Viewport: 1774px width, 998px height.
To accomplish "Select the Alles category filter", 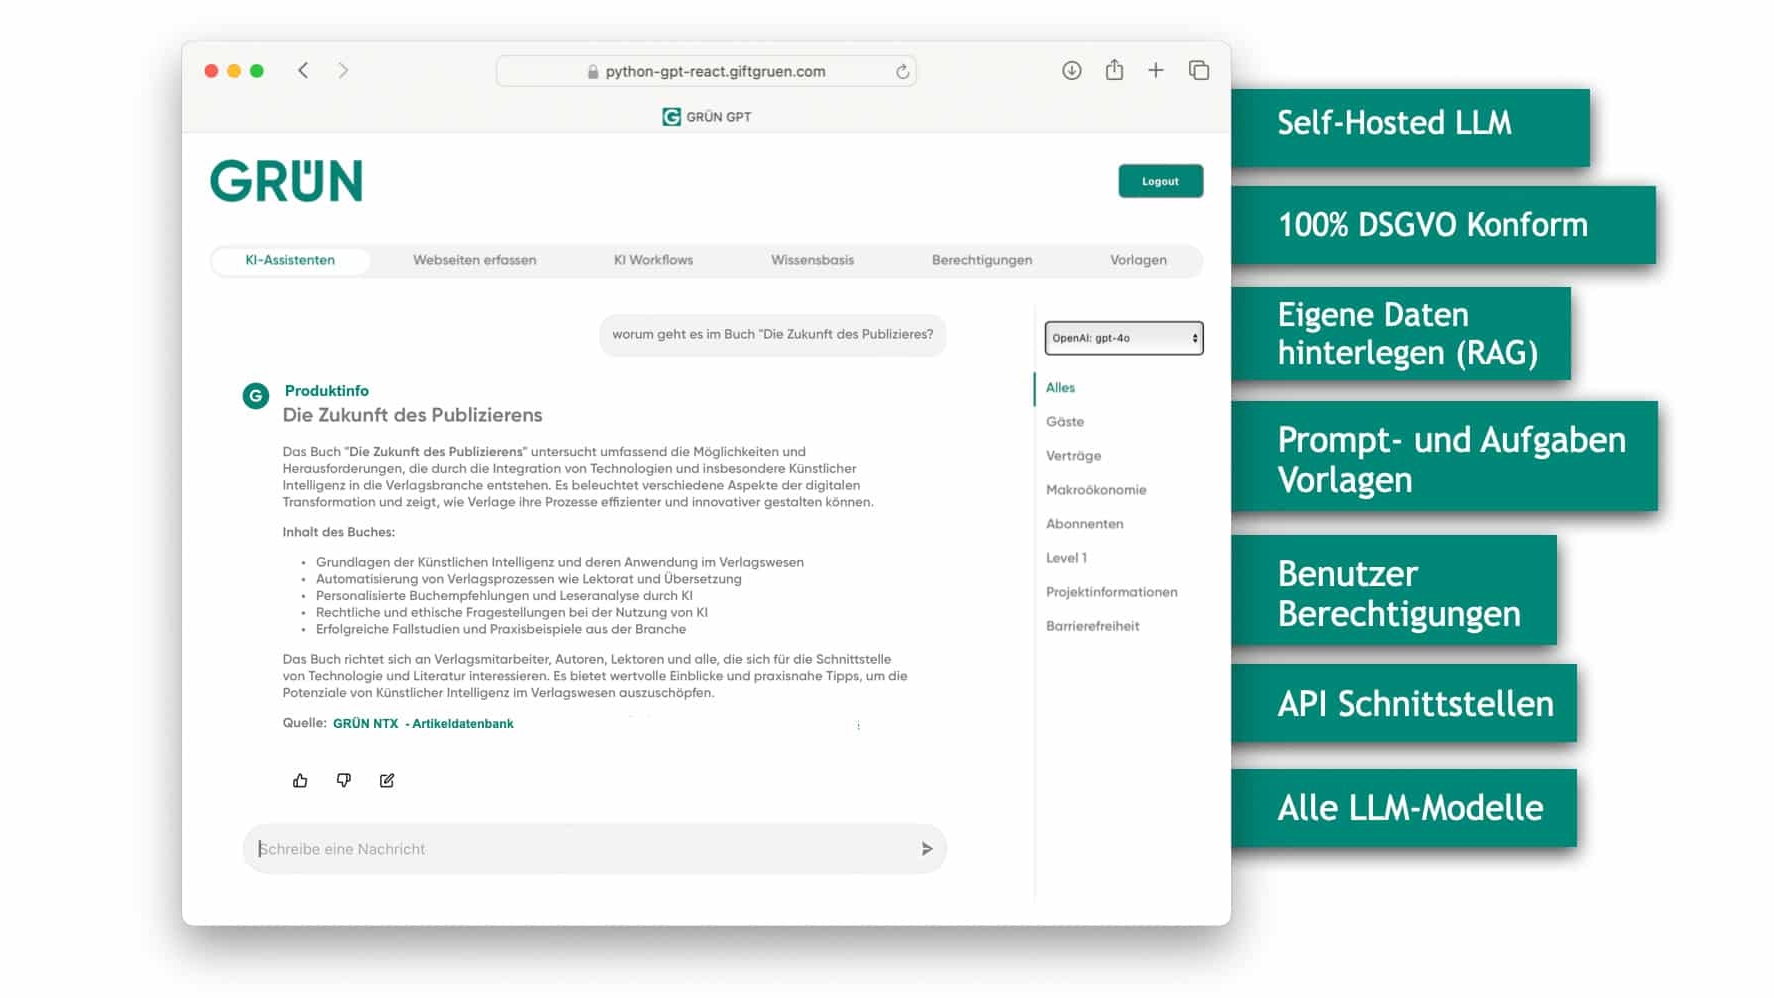I will tap(1060, 388).
